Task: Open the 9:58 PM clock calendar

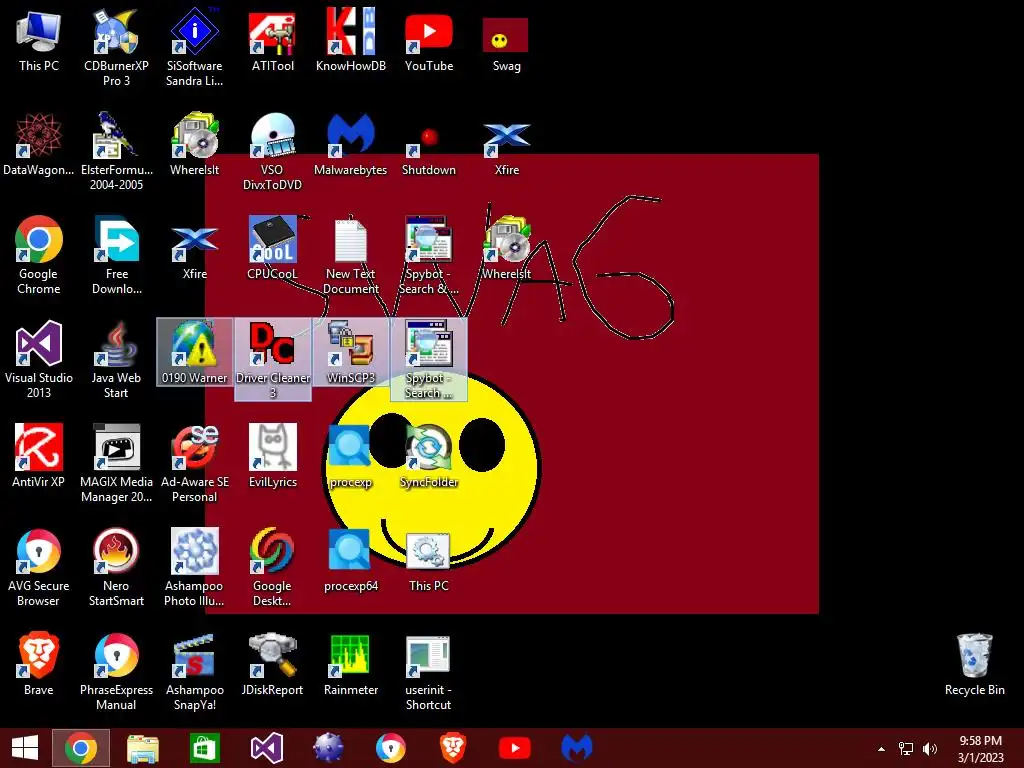Action: pyautogui.click(x=980, y=749)
